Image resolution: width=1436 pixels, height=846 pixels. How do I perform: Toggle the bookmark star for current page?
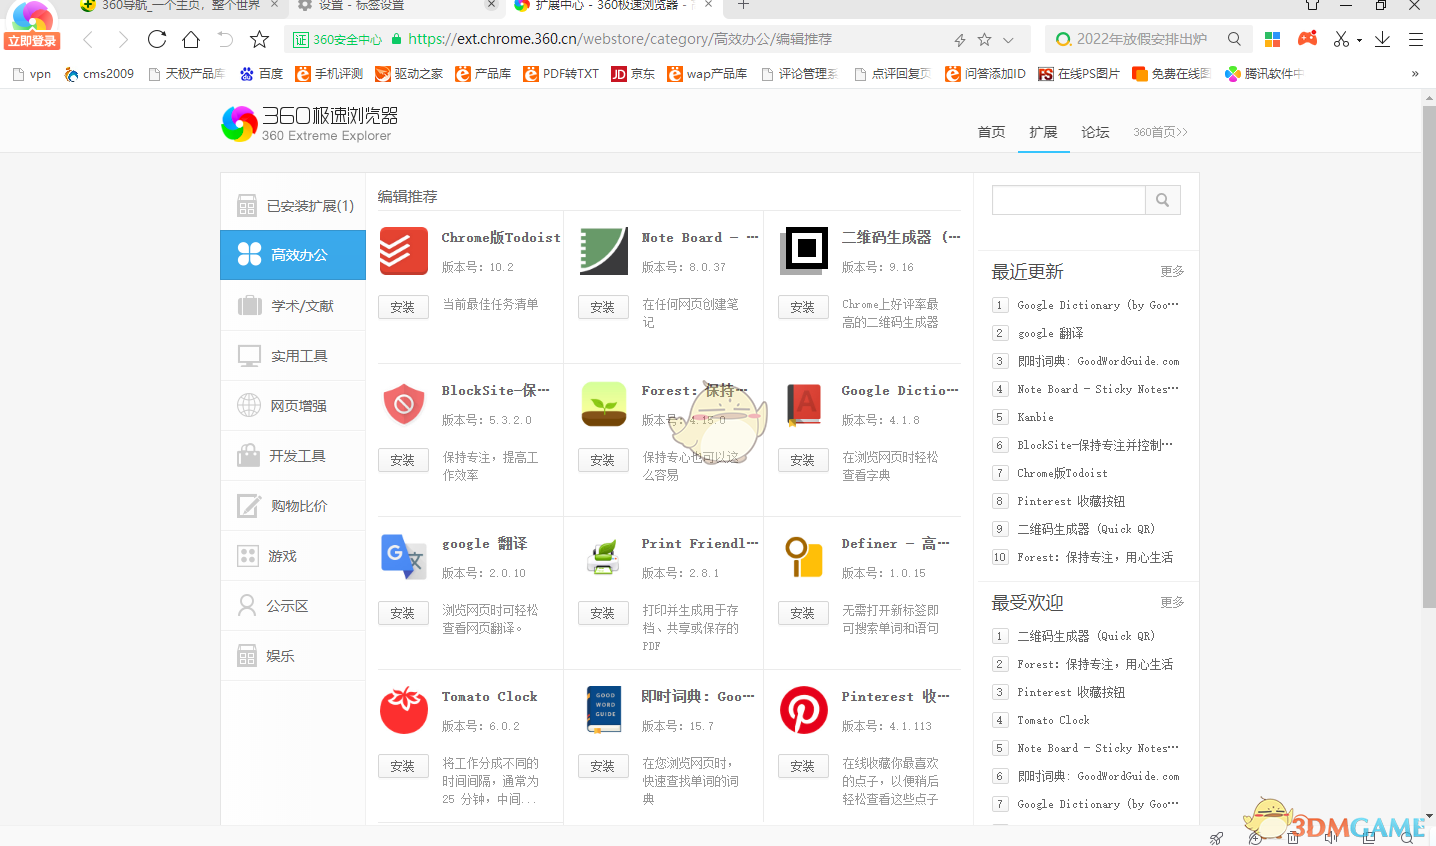coord(985,39)
